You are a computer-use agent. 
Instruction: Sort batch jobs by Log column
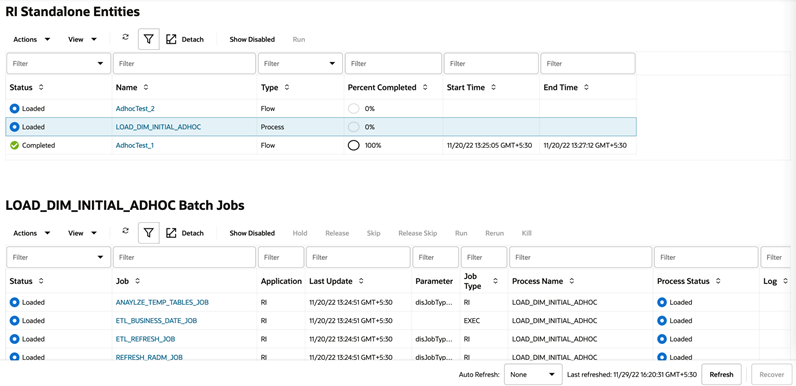pyautogui.click(x=785, y=281)
